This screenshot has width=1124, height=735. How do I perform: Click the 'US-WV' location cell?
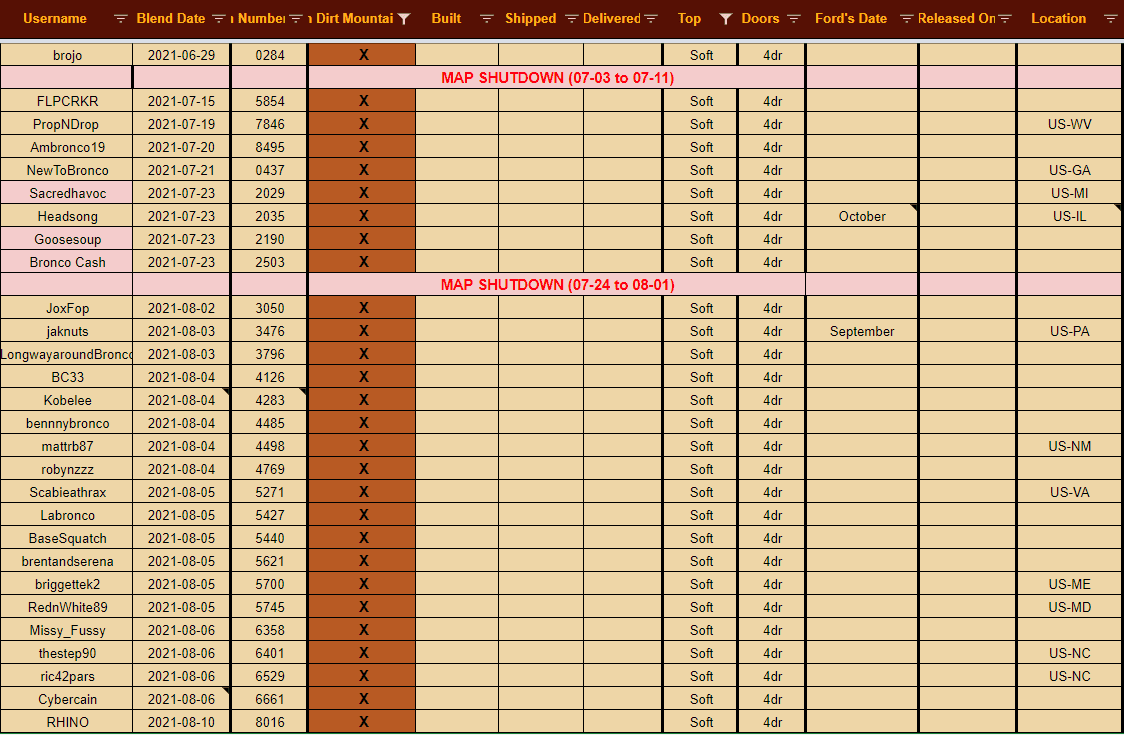point(1070,124)
